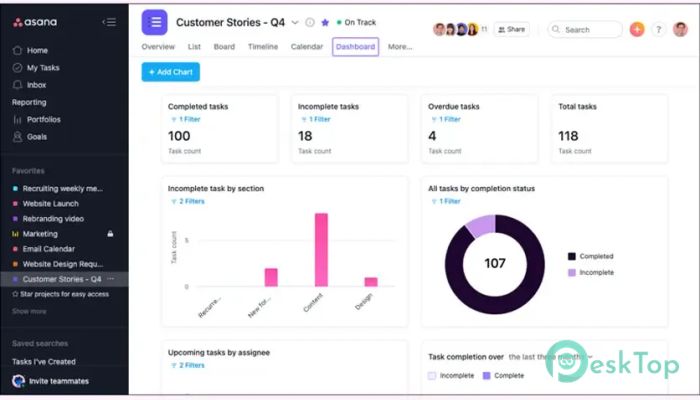The width and height of the screenshot is (700, 400).
Task: Click Show more under Favorites
Action: tap(29, 311)
